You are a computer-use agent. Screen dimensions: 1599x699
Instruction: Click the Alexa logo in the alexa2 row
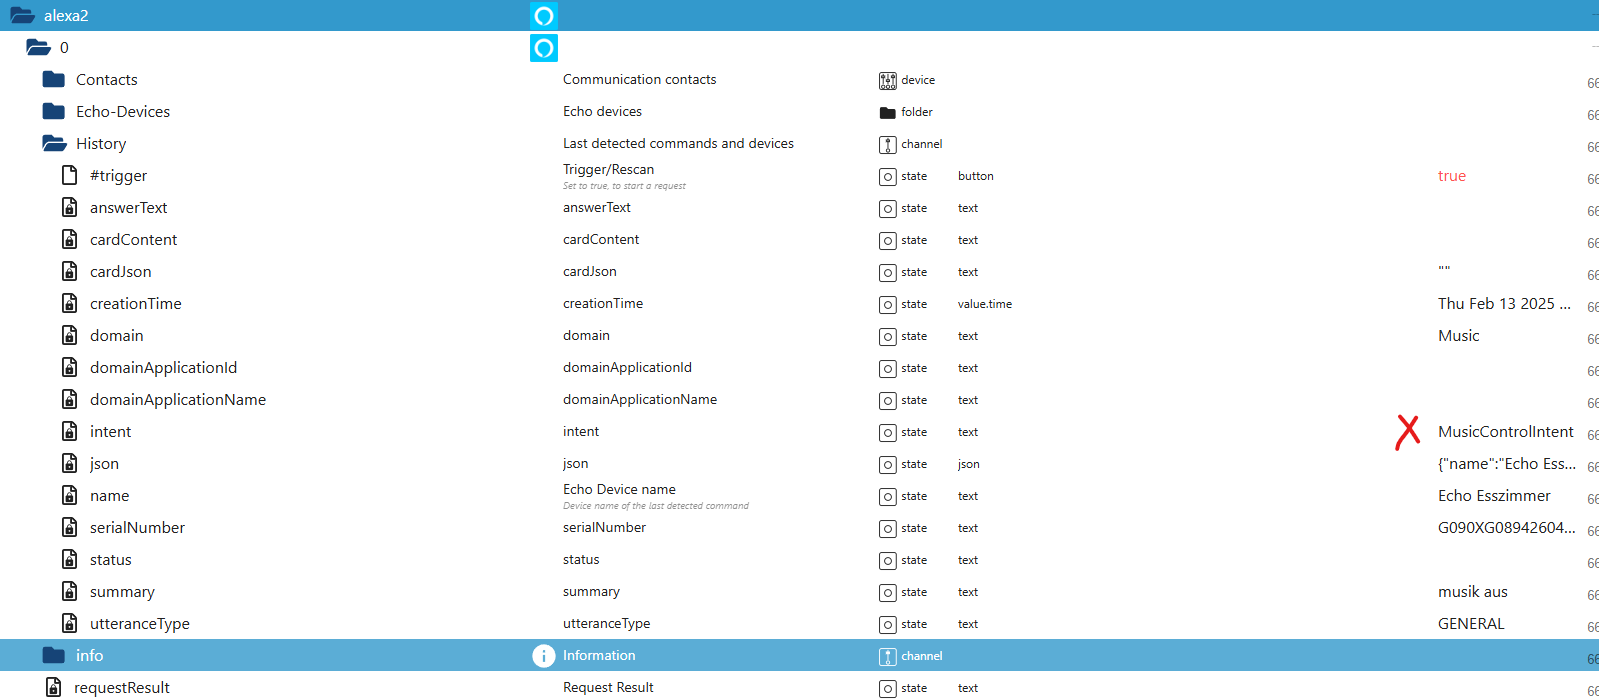point(544,16)
